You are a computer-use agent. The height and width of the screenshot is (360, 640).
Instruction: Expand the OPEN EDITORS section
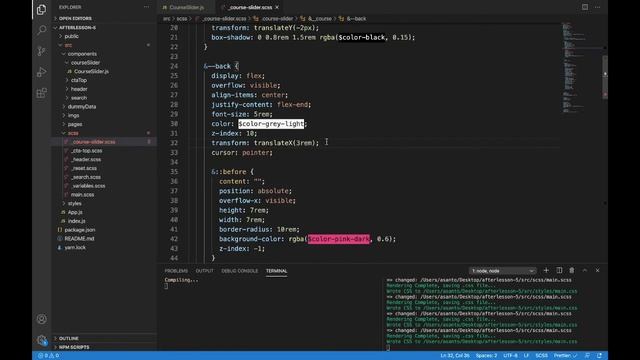click(x=75, y=18)
